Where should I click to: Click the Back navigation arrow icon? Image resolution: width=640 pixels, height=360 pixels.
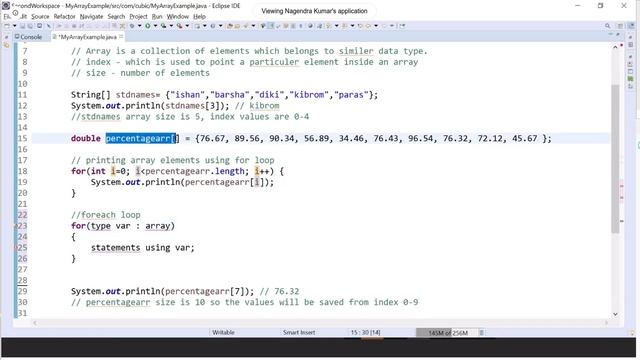368,26
